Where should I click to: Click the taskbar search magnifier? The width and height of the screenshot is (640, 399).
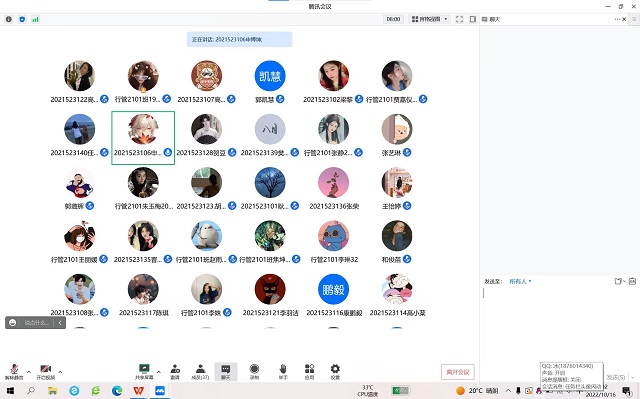coord(31,391)
